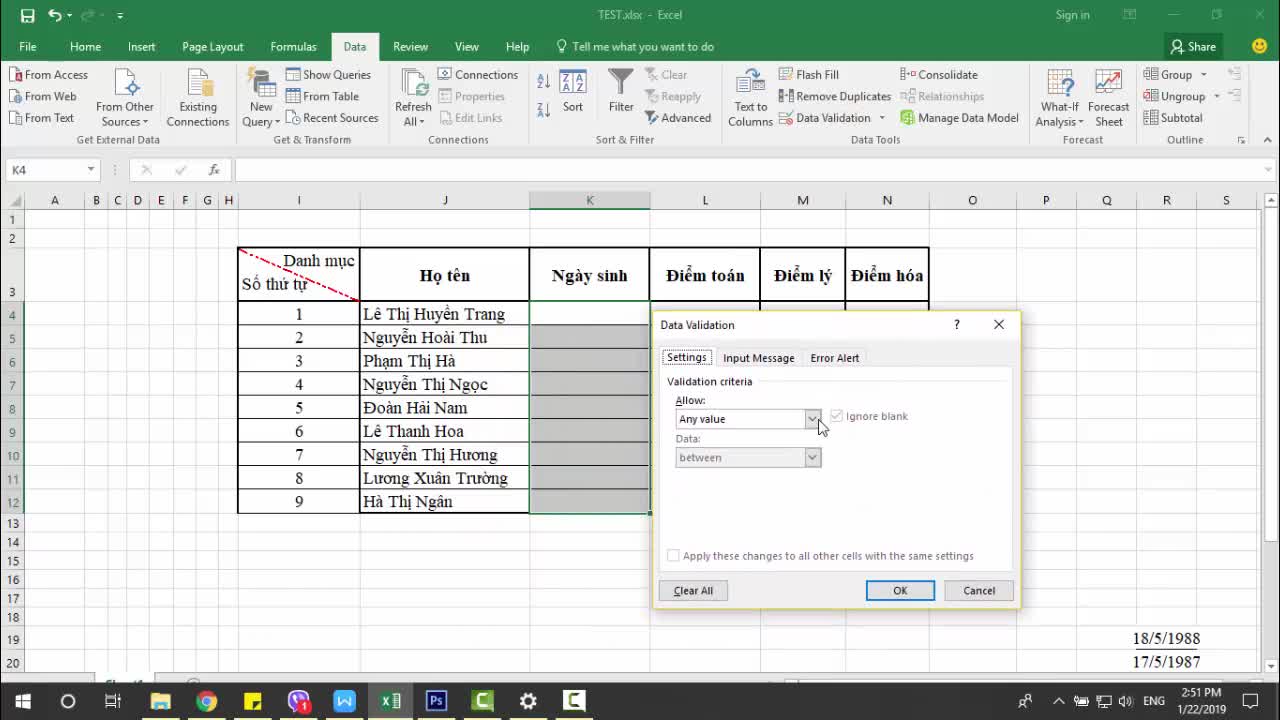1280x720 pixels.
Task: Switch to the Error Alert tab
Action: pos(834,358)
